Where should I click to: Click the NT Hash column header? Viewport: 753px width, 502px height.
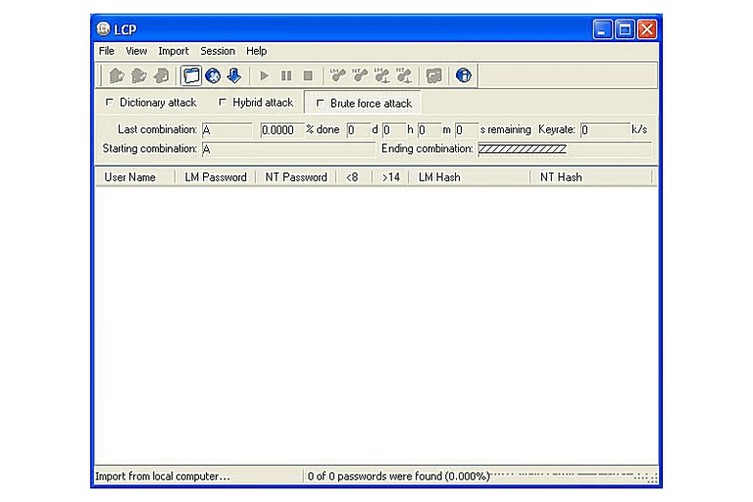pyautogui.click(x=561, y=177)
